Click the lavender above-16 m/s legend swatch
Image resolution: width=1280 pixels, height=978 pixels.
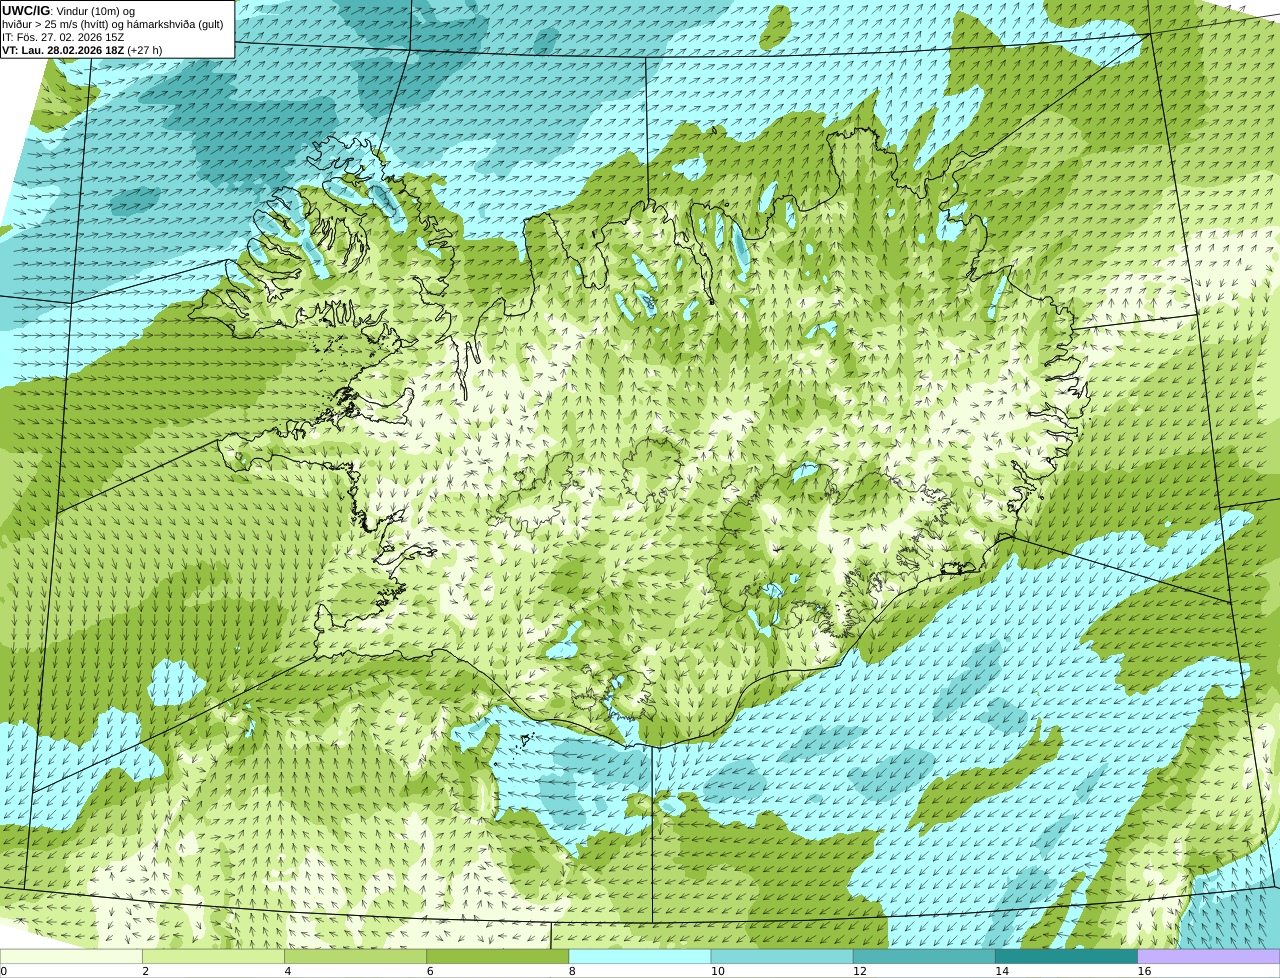tap(1209, 957)
